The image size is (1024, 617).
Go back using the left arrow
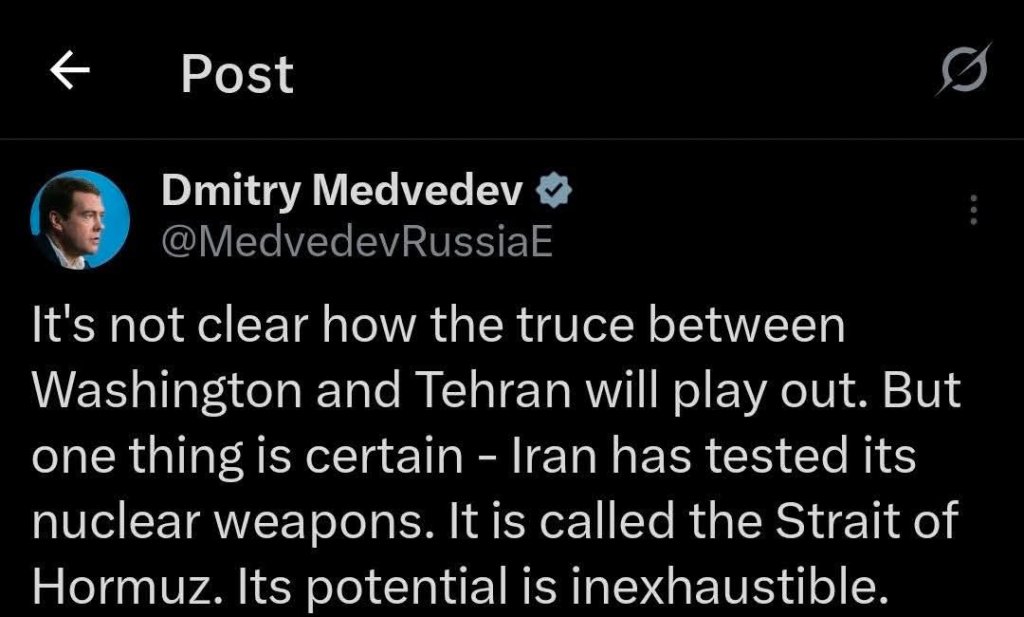pyautogui.click(x=70, y=71)
